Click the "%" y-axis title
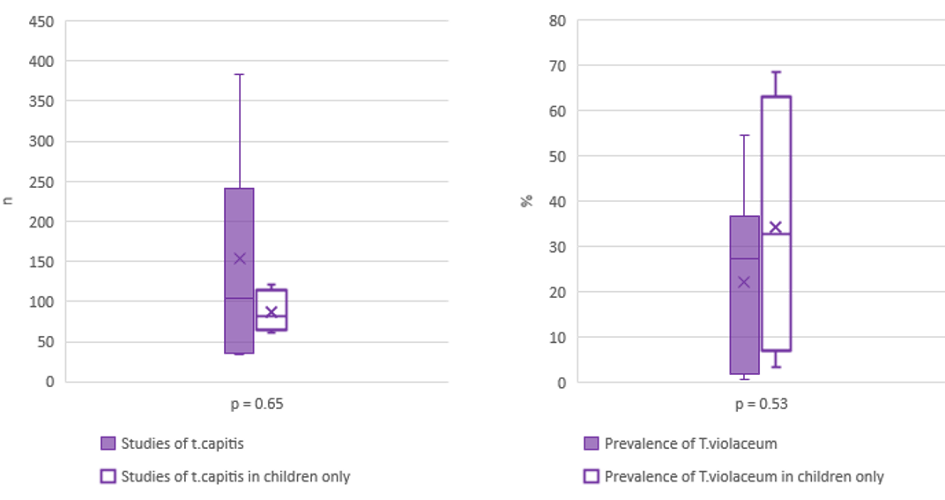The width and height of the screenshot is (945, 500). coord(526,200)
